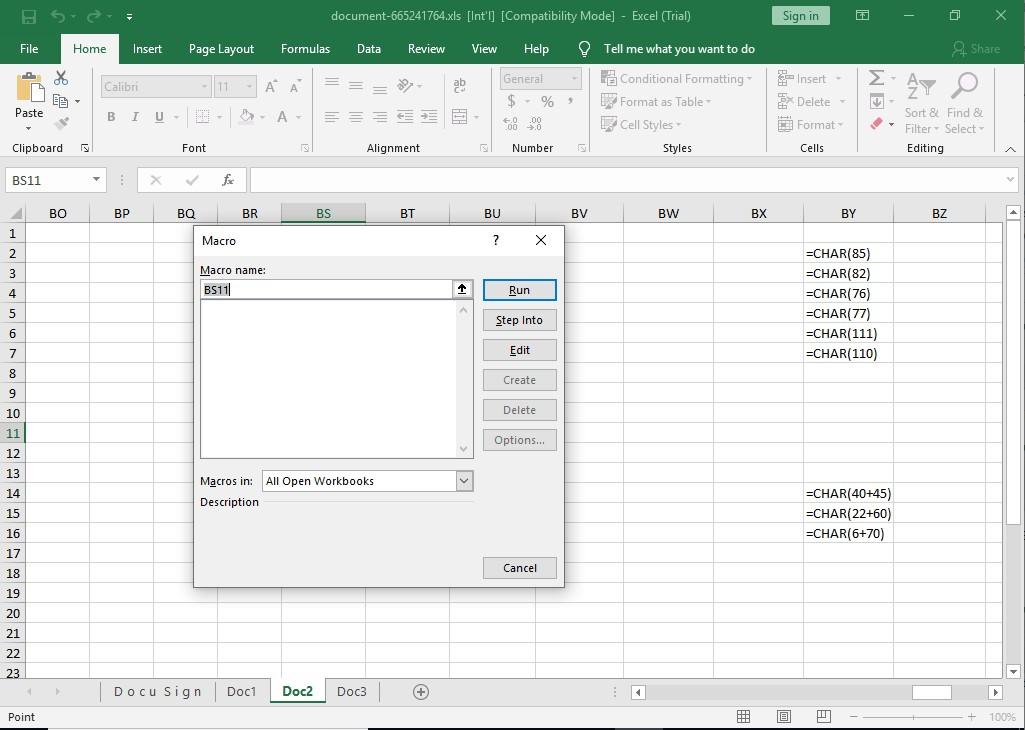Click the dialog Help question mark
1025x730 pixels.
click(496, 240)
